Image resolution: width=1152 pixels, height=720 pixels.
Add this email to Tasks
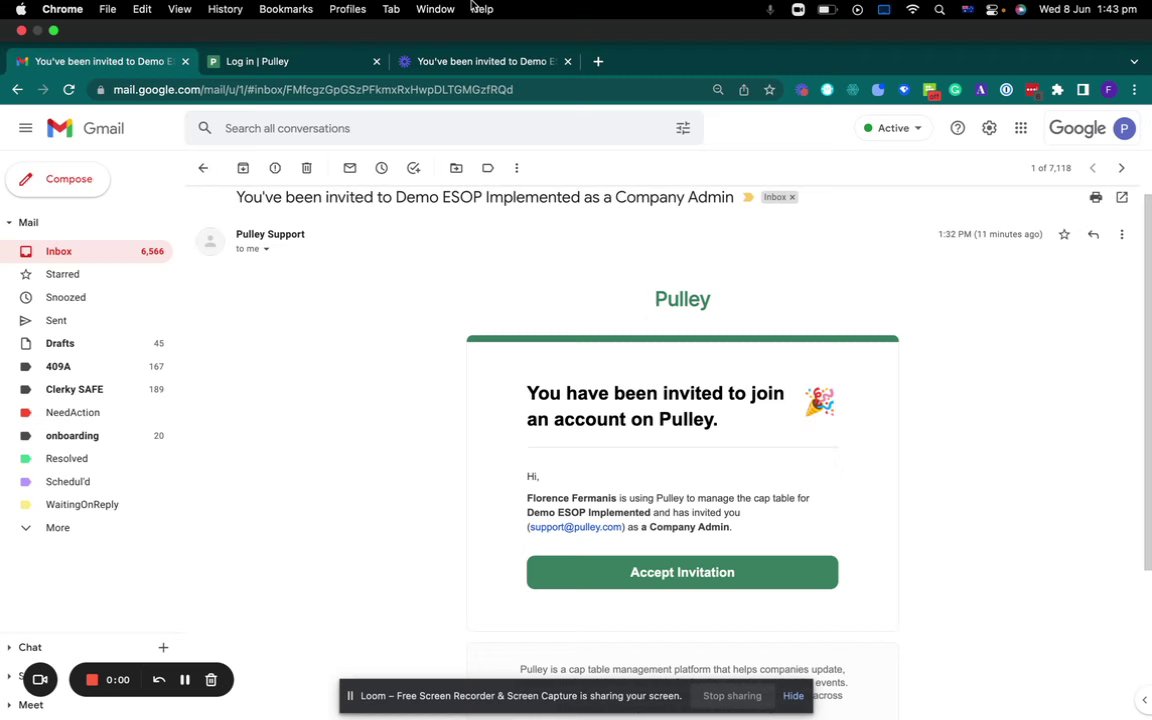click(x=413, y=168)
